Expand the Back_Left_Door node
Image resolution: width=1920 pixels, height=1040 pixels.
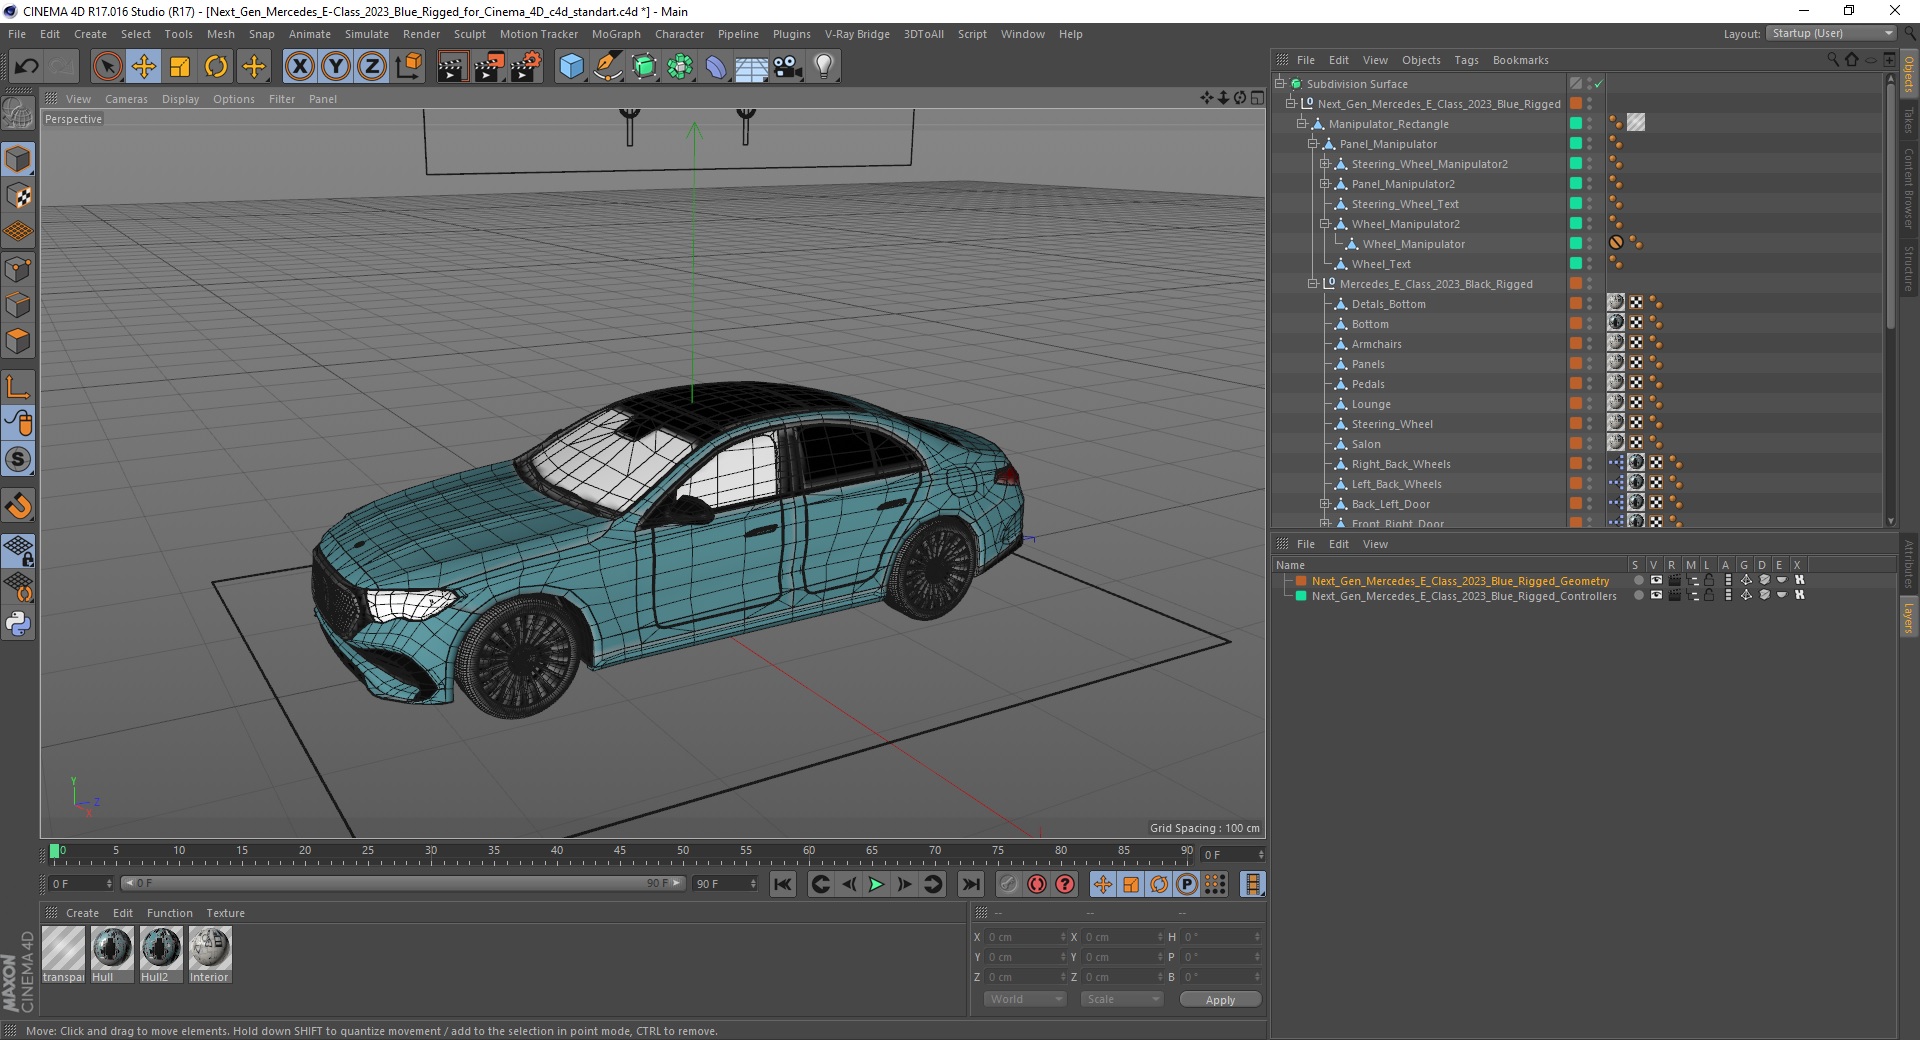pos(1324,504)
